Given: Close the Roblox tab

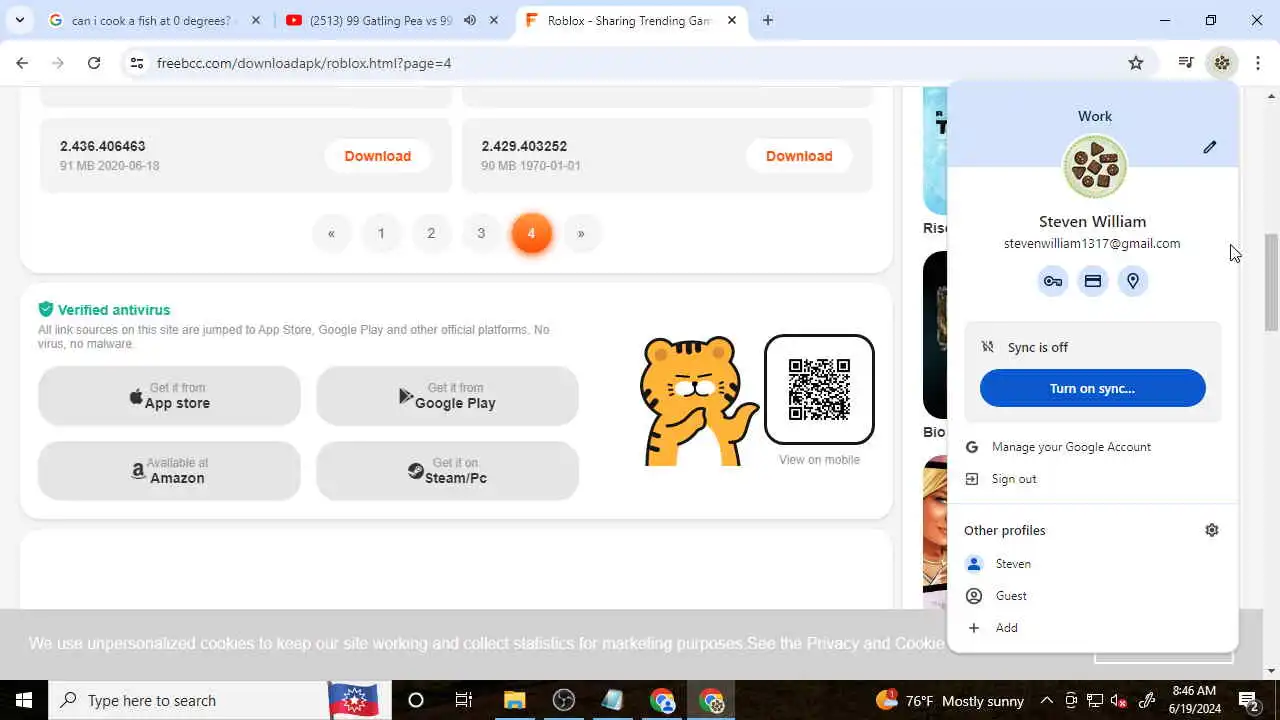Looking at the screenshot, I should click(732, 20).
